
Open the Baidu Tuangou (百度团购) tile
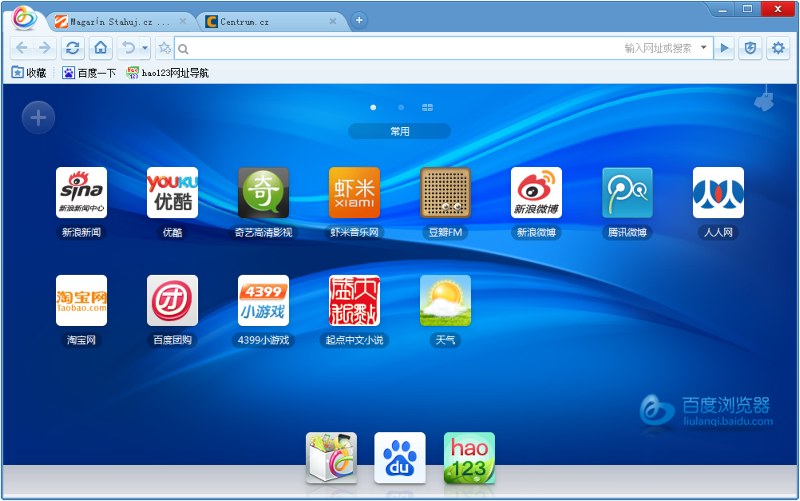pyautogui.click(x=172, y=300)
